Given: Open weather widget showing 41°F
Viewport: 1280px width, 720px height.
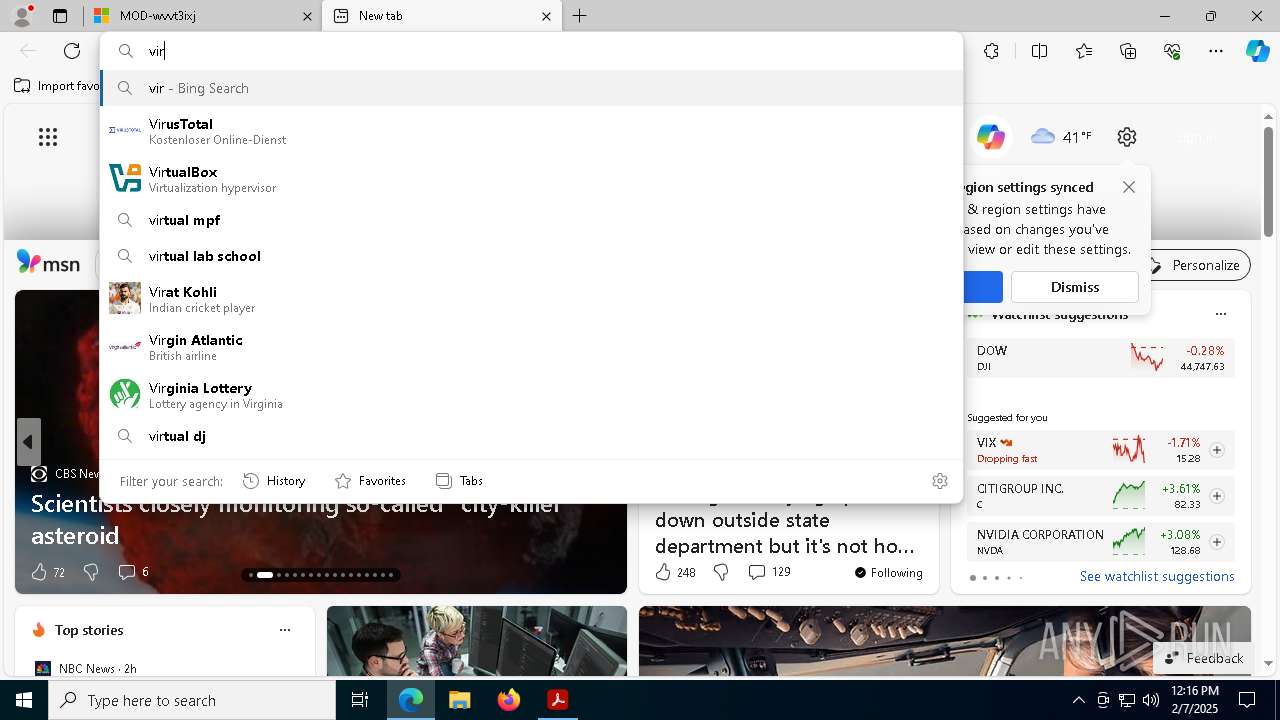Looking at the screenshot, I should click(1061, 137).
